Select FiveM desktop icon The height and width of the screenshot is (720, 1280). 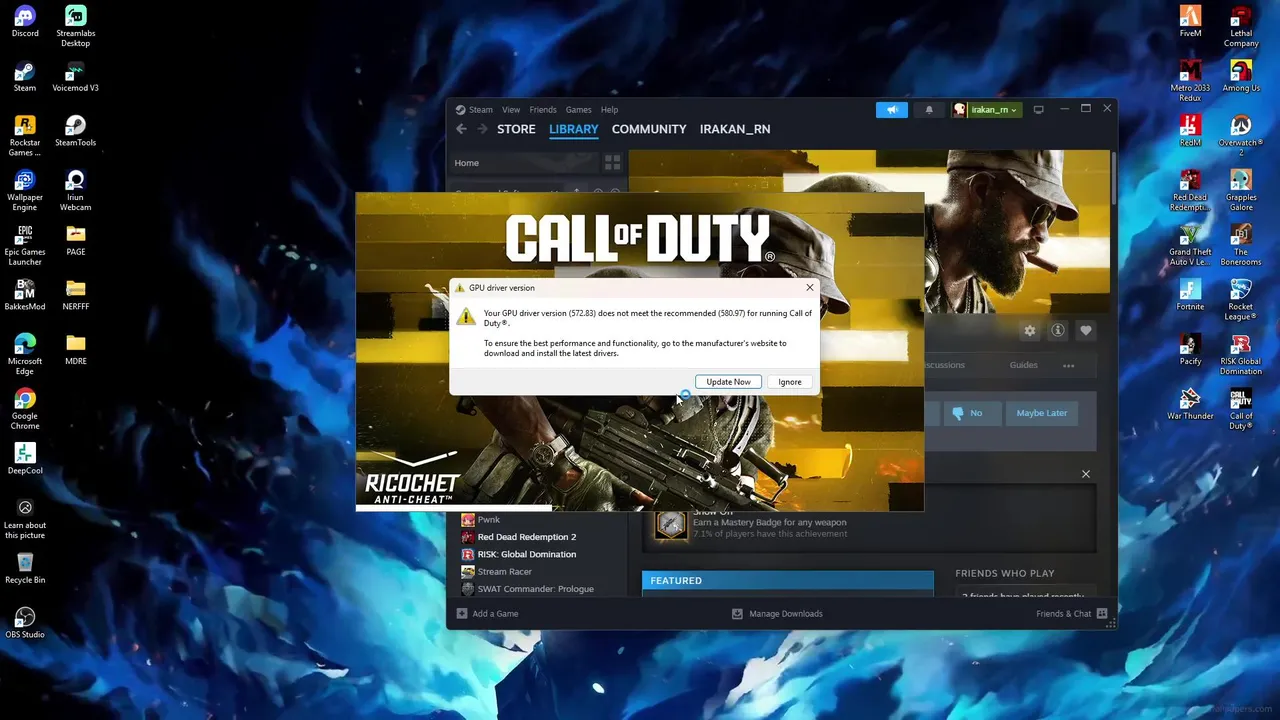click(1190, 22)
